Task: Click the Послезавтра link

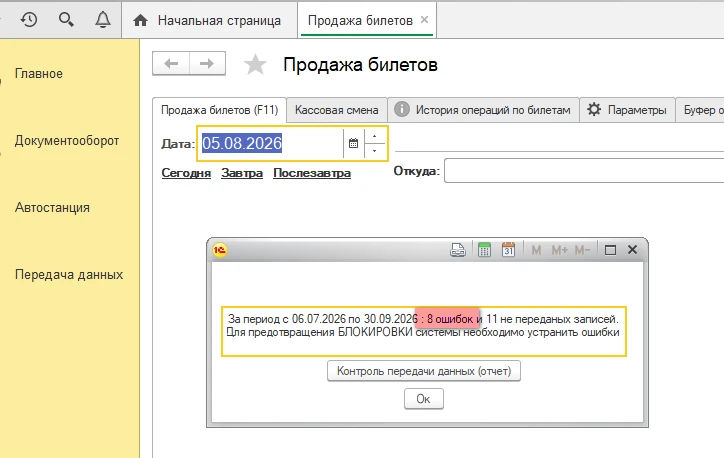Action: [312, 173]
